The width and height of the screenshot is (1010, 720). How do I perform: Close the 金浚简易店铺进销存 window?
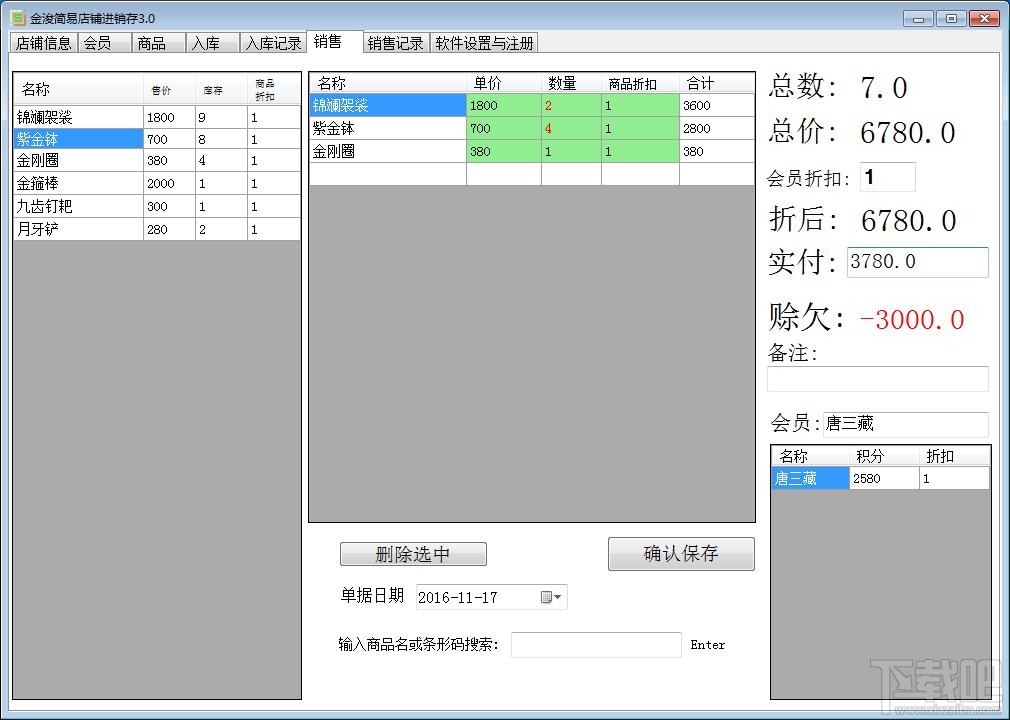point(984,19)
